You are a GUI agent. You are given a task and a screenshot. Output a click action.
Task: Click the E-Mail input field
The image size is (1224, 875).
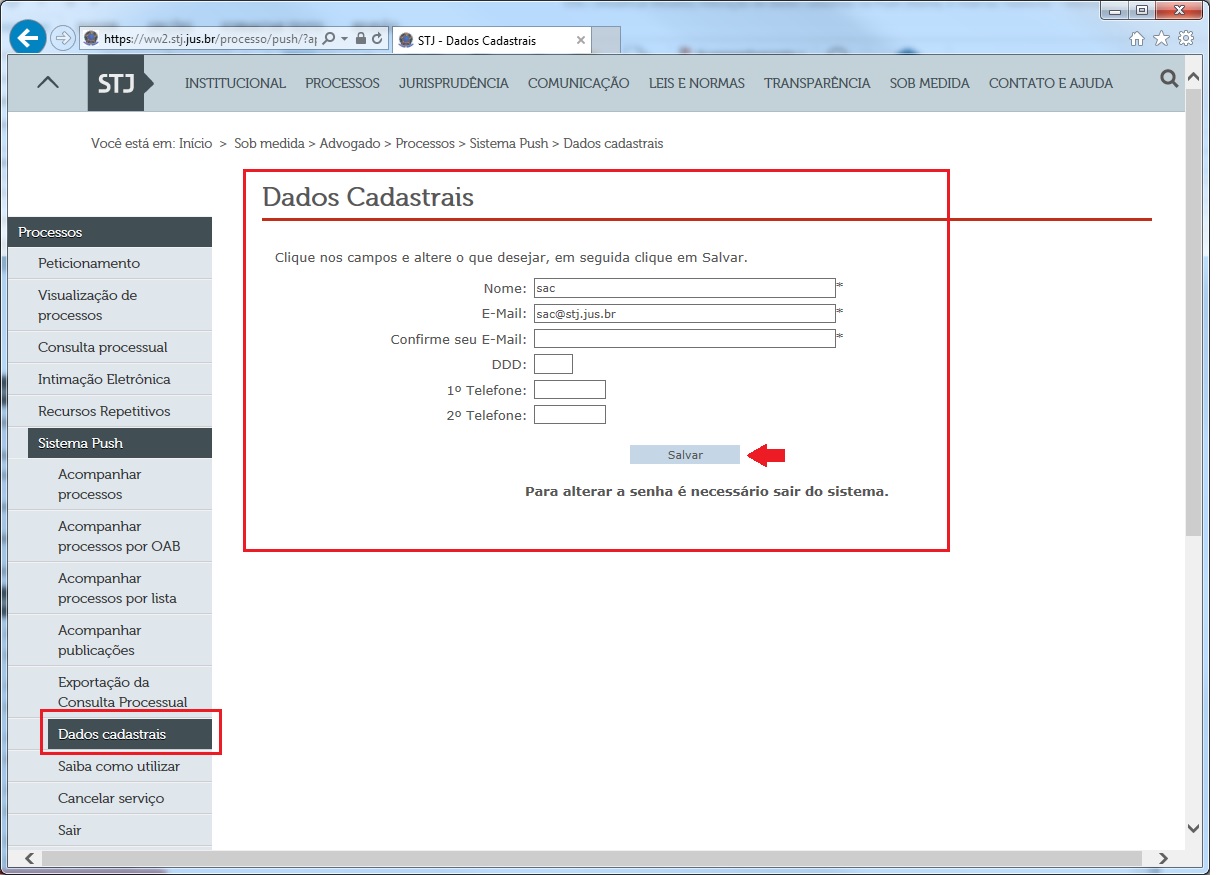[x=684, y=313]
